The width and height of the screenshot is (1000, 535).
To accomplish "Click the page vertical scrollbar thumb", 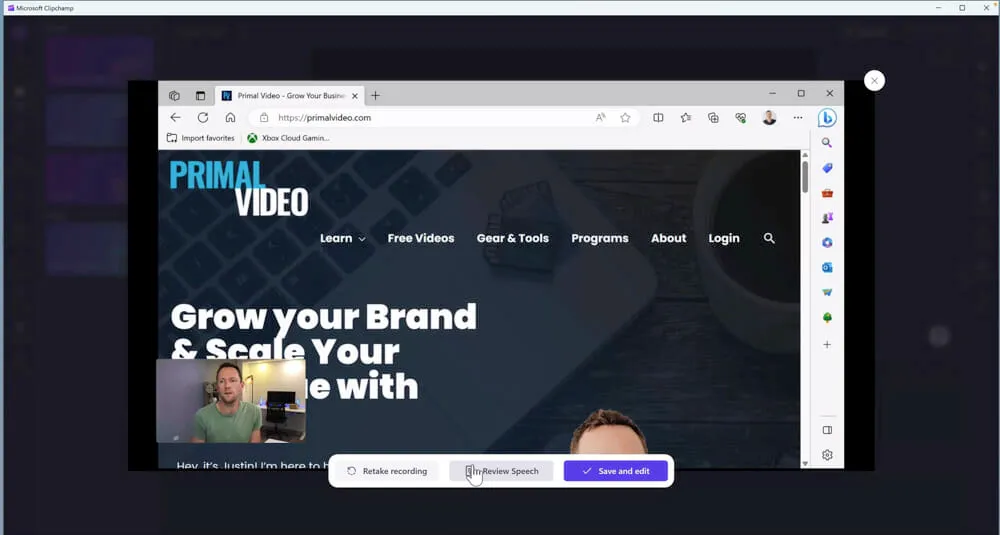I will coord(805,176).
